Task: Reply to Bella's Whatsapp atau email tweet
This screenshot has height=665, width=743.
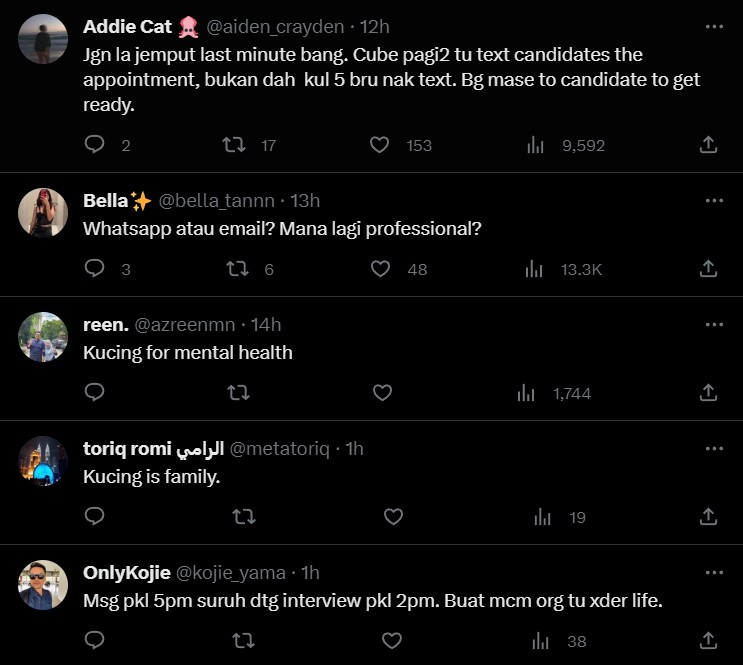Action: tap(95, 269)
